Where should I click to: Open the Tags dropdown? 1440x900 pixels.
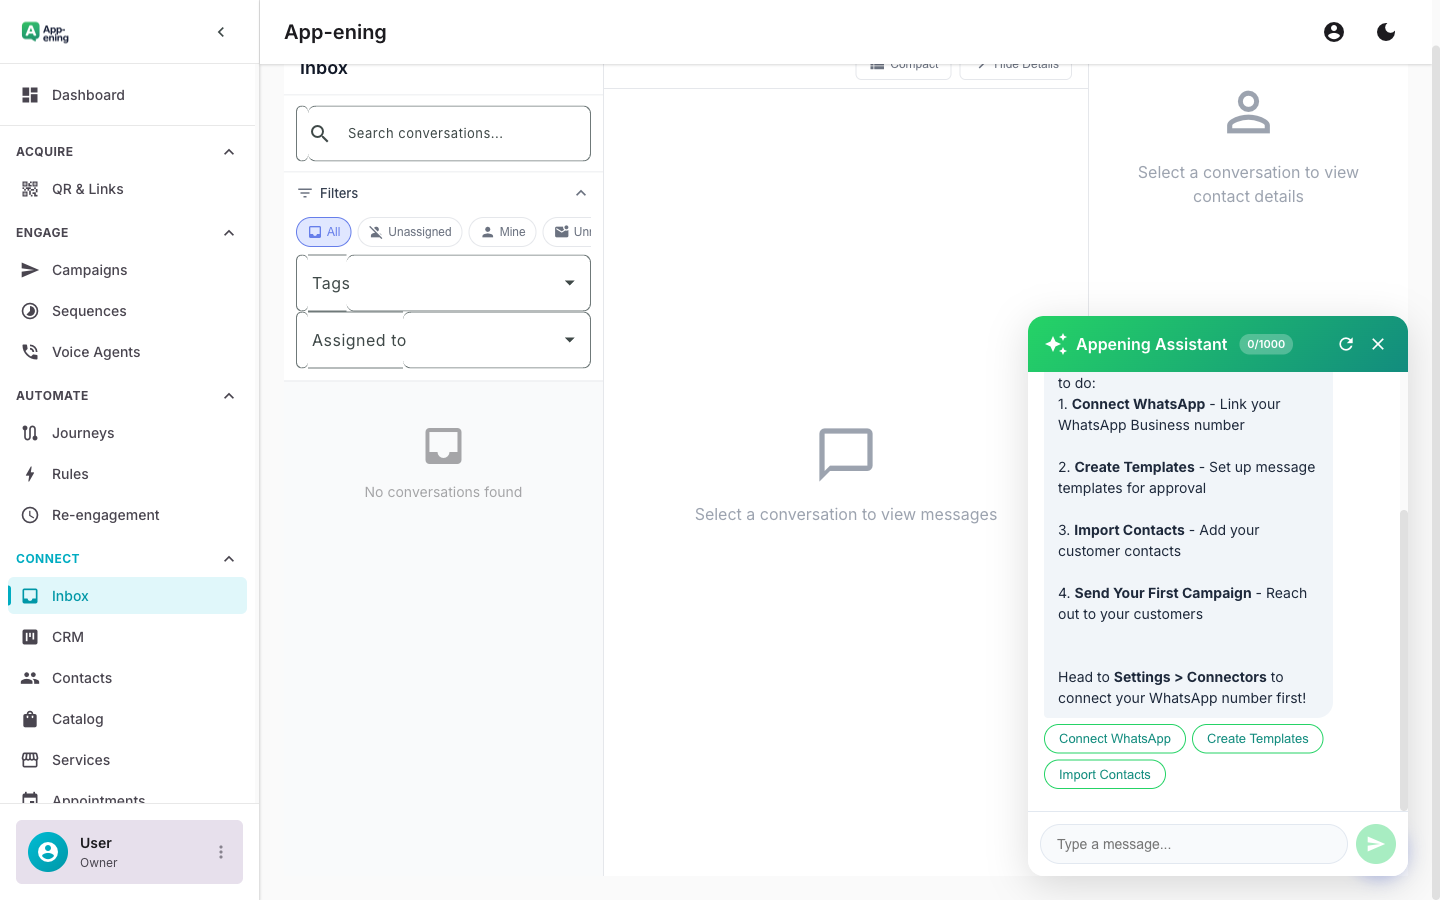pos(443,283)
